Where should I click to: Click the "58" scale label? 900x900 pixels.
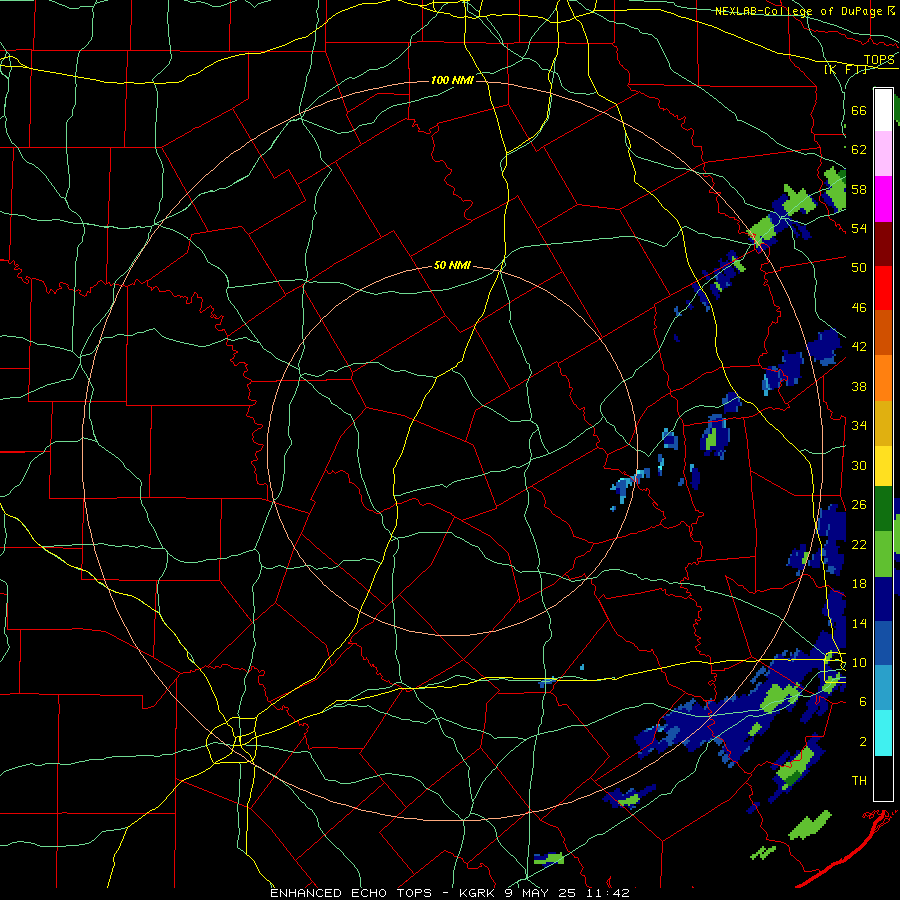pyautogui.click(x=859, y=189)
